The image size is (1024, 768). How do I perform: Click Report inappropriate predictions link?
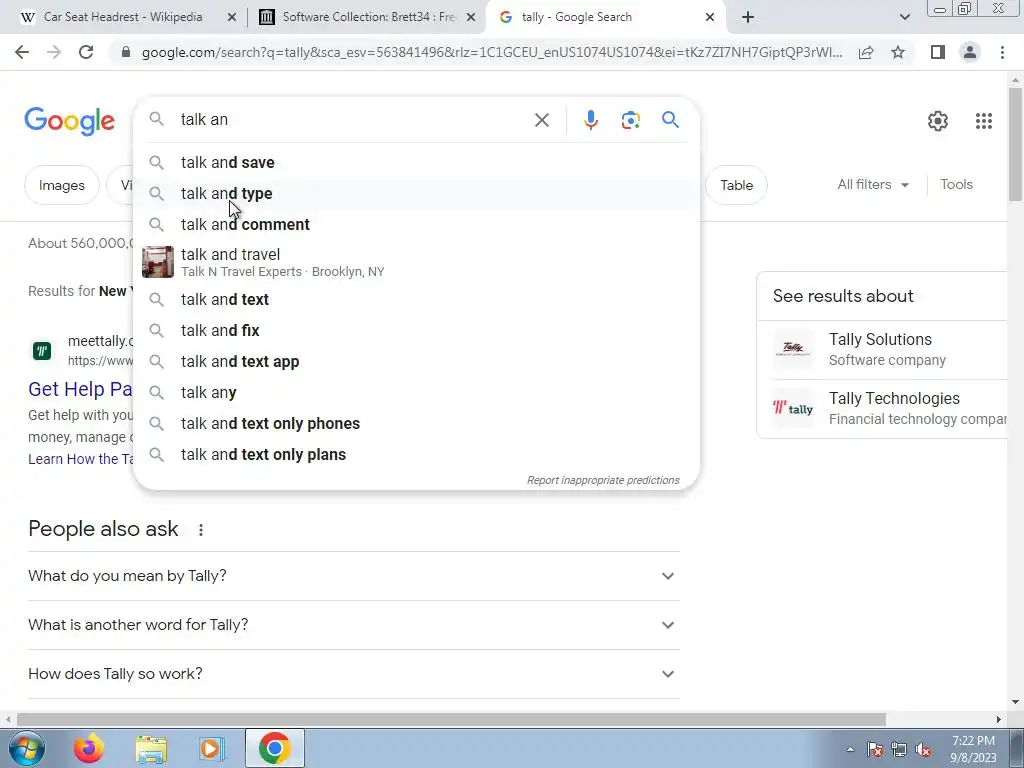tap(603, 481)
